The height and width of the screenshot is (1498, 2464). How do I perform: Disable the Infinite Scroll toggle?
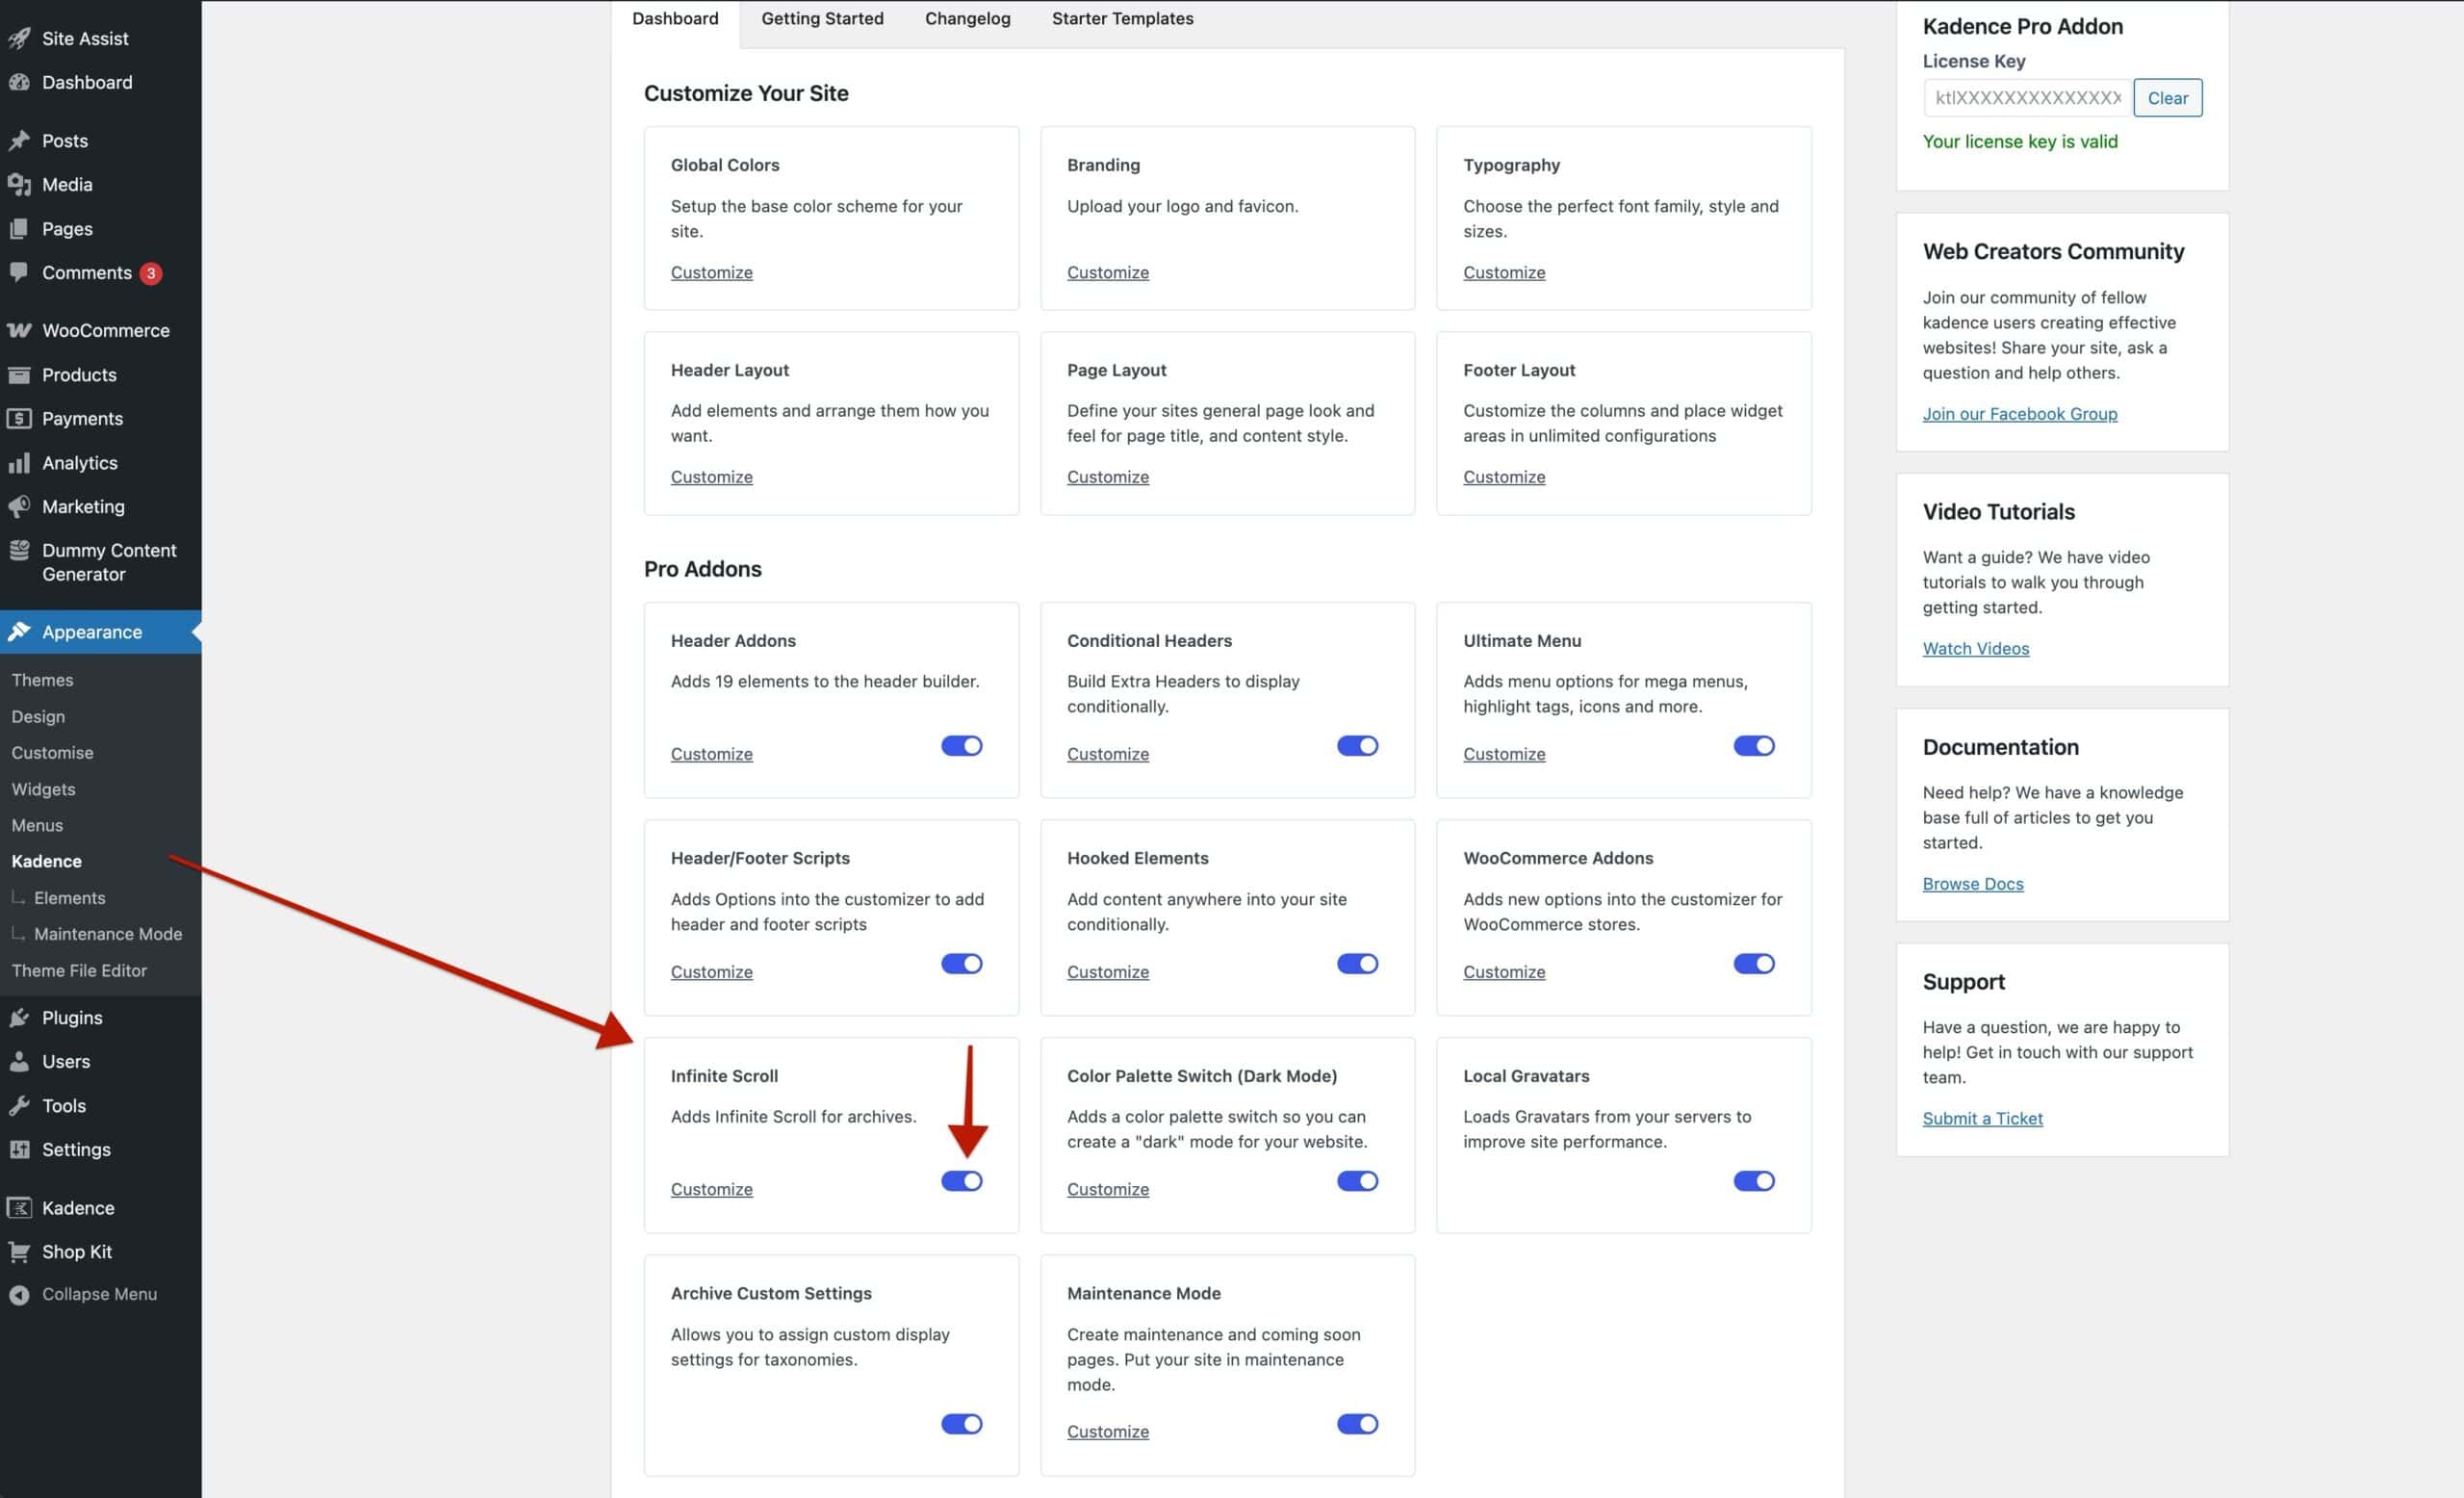[961, 1181]
